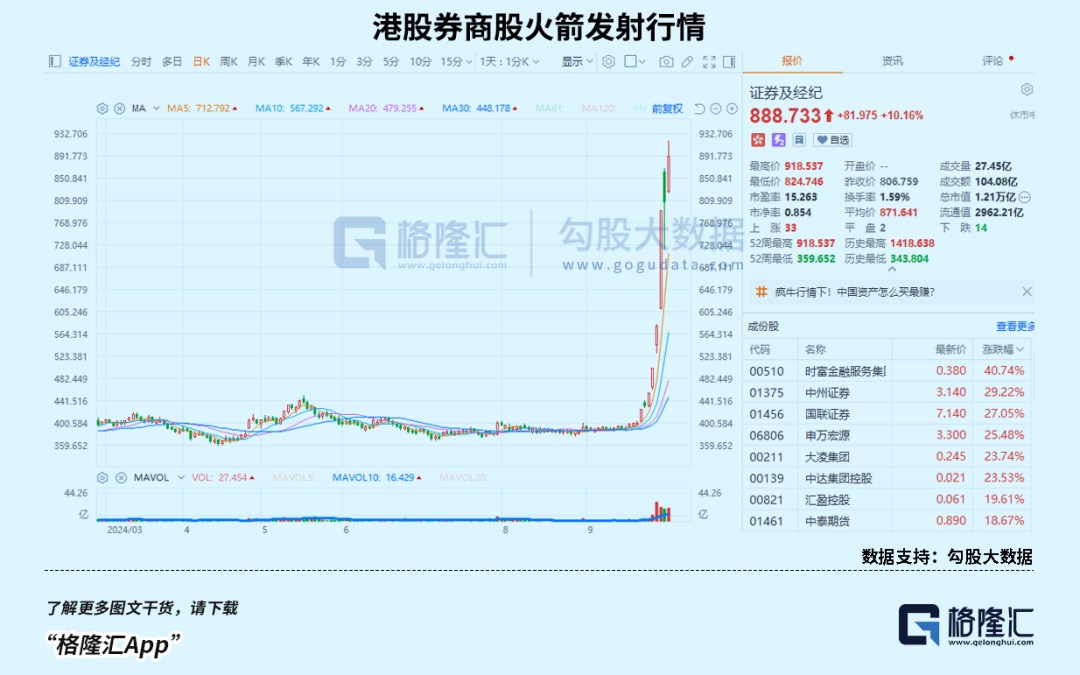Open the 资讯 news tab
1080x675 pixels.
pyautogui.click(x=893, y=61)
